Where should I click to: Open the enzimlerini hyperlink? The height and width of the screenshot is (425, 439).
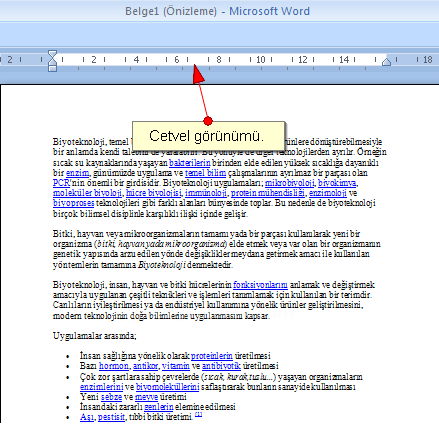click(102, 387)
